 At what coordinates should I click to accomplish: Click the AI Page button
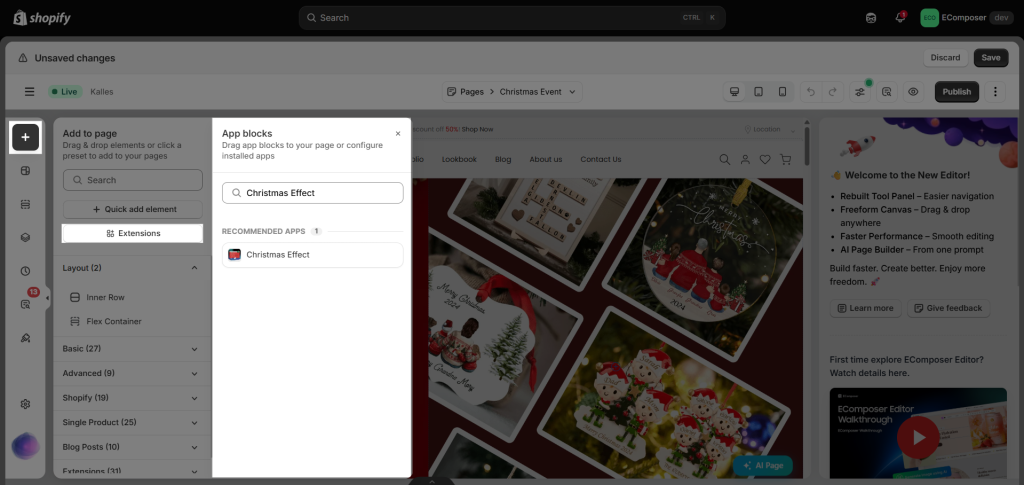tap(763, 466)
